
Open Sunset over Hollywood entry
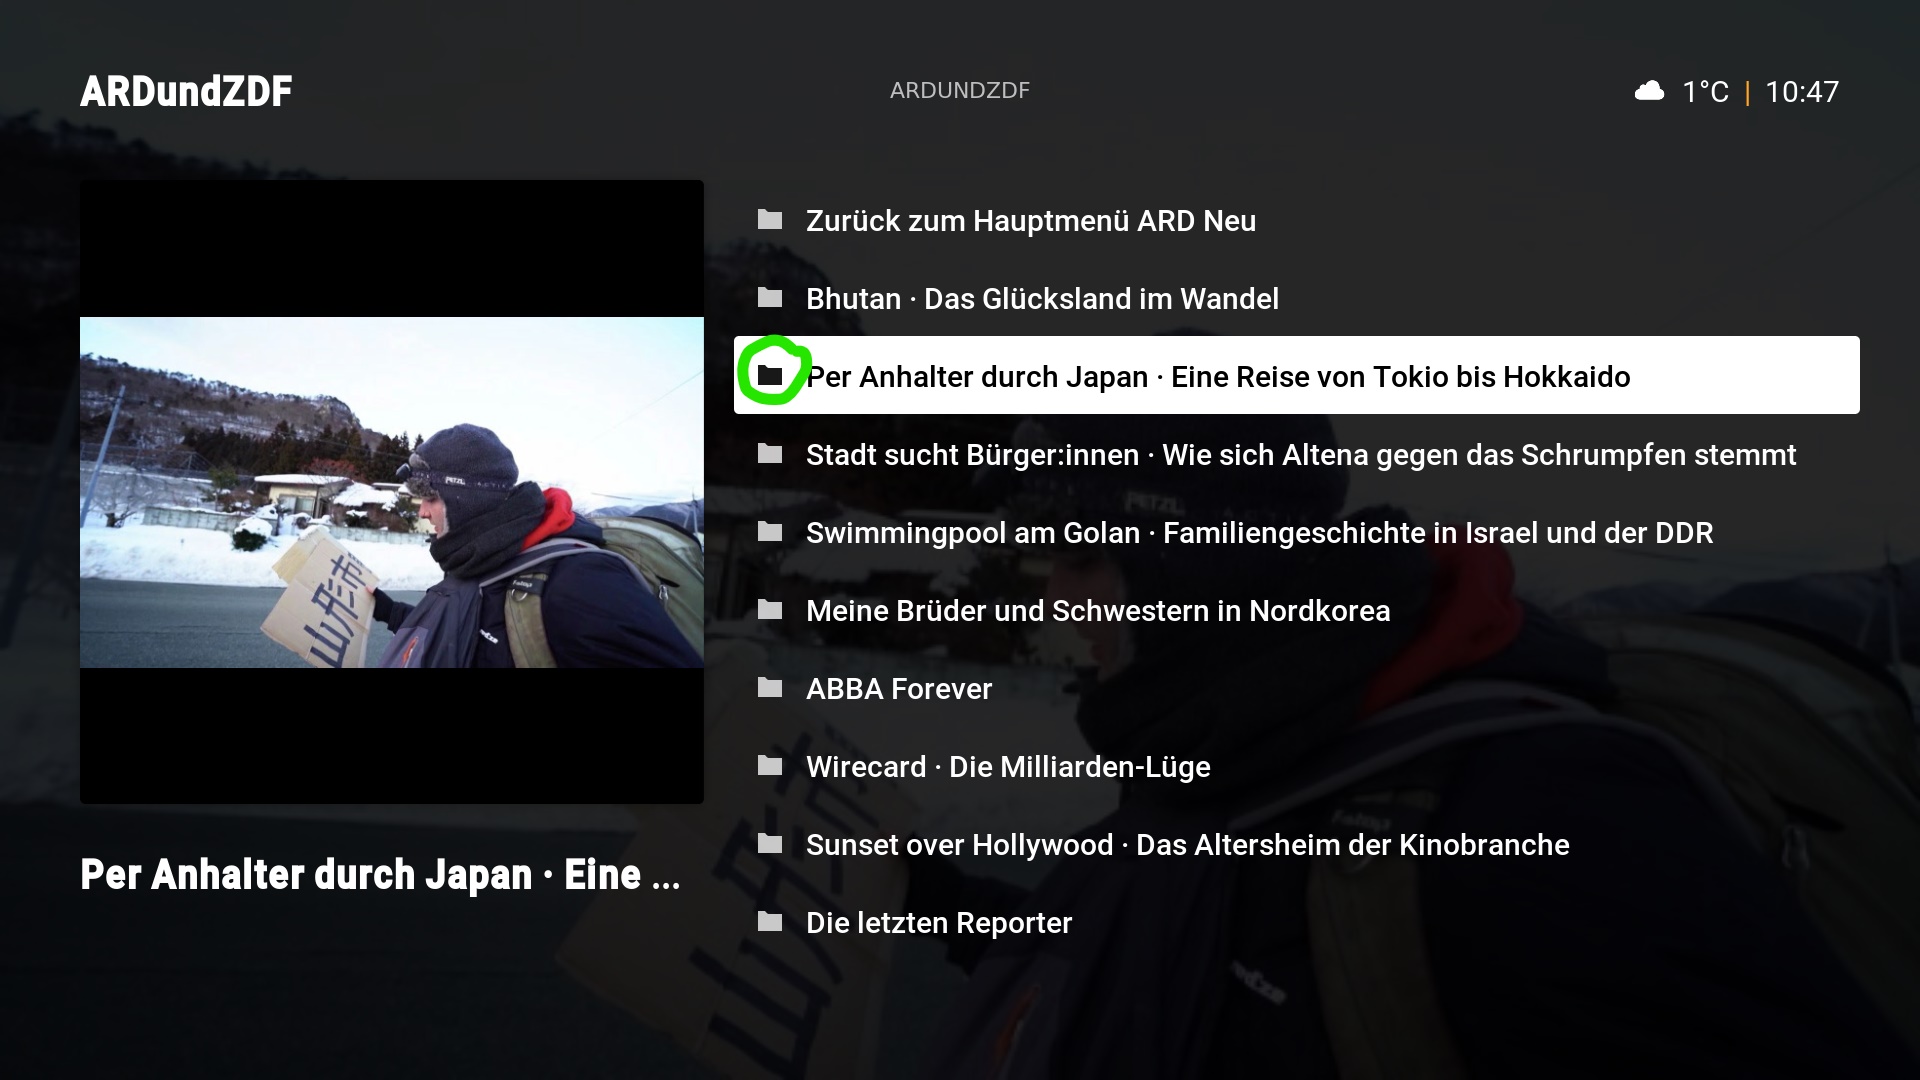[1297, 844]
